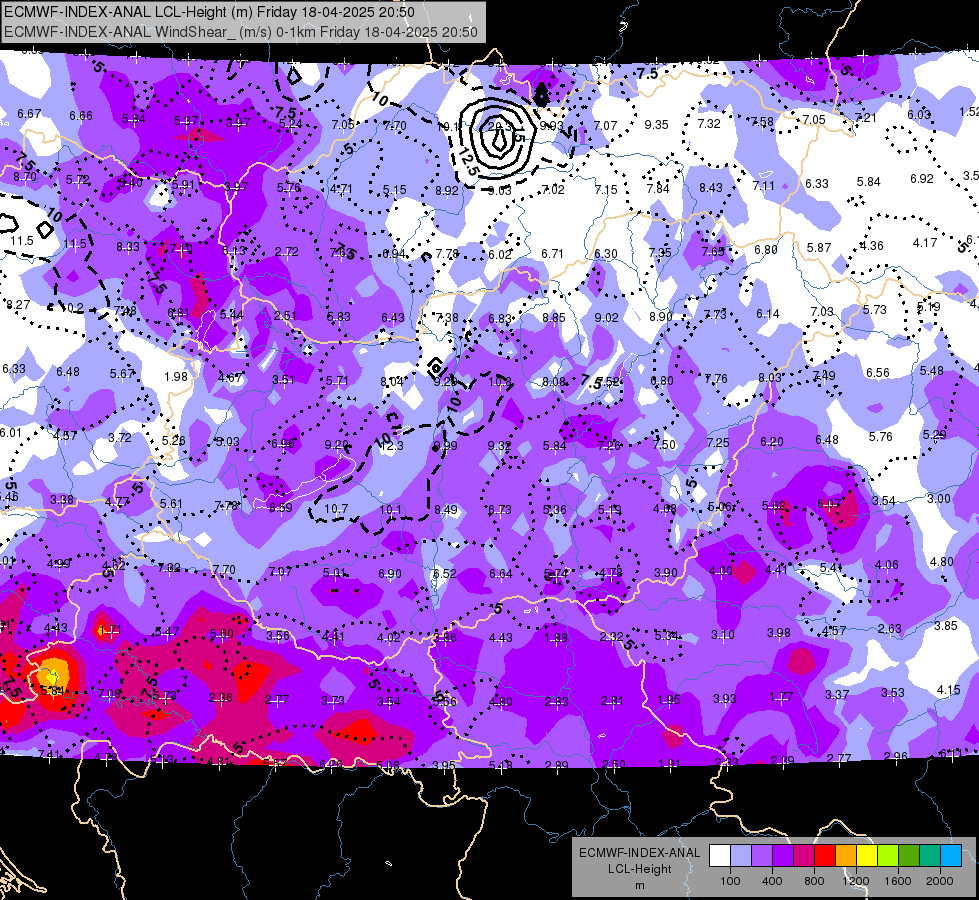
Task: Click the dark green legend swatch after 1600
Action: coord(909,856)
